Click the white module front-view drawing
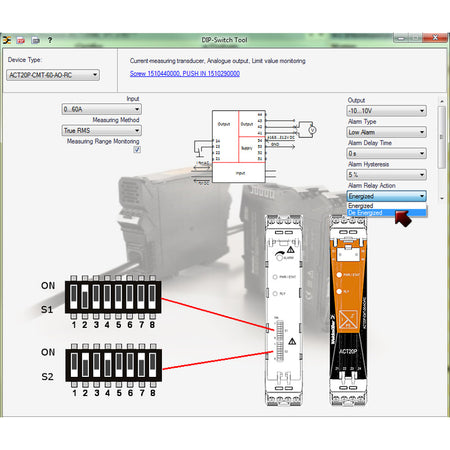Viewport: 450px width, 450px height. pos(284,310)
